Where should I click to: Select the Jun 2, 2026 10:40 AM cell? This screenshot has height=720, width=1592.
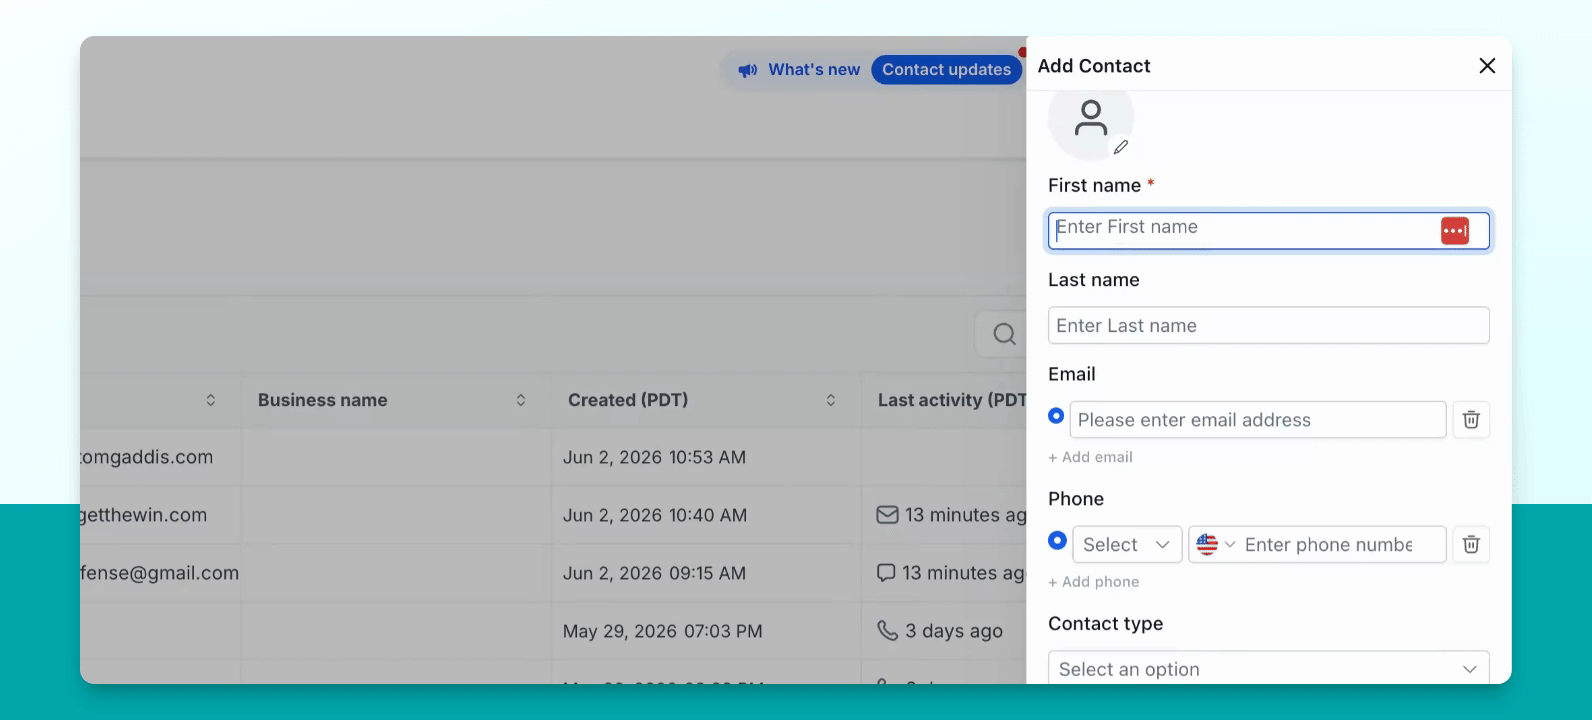coord(654,515)
